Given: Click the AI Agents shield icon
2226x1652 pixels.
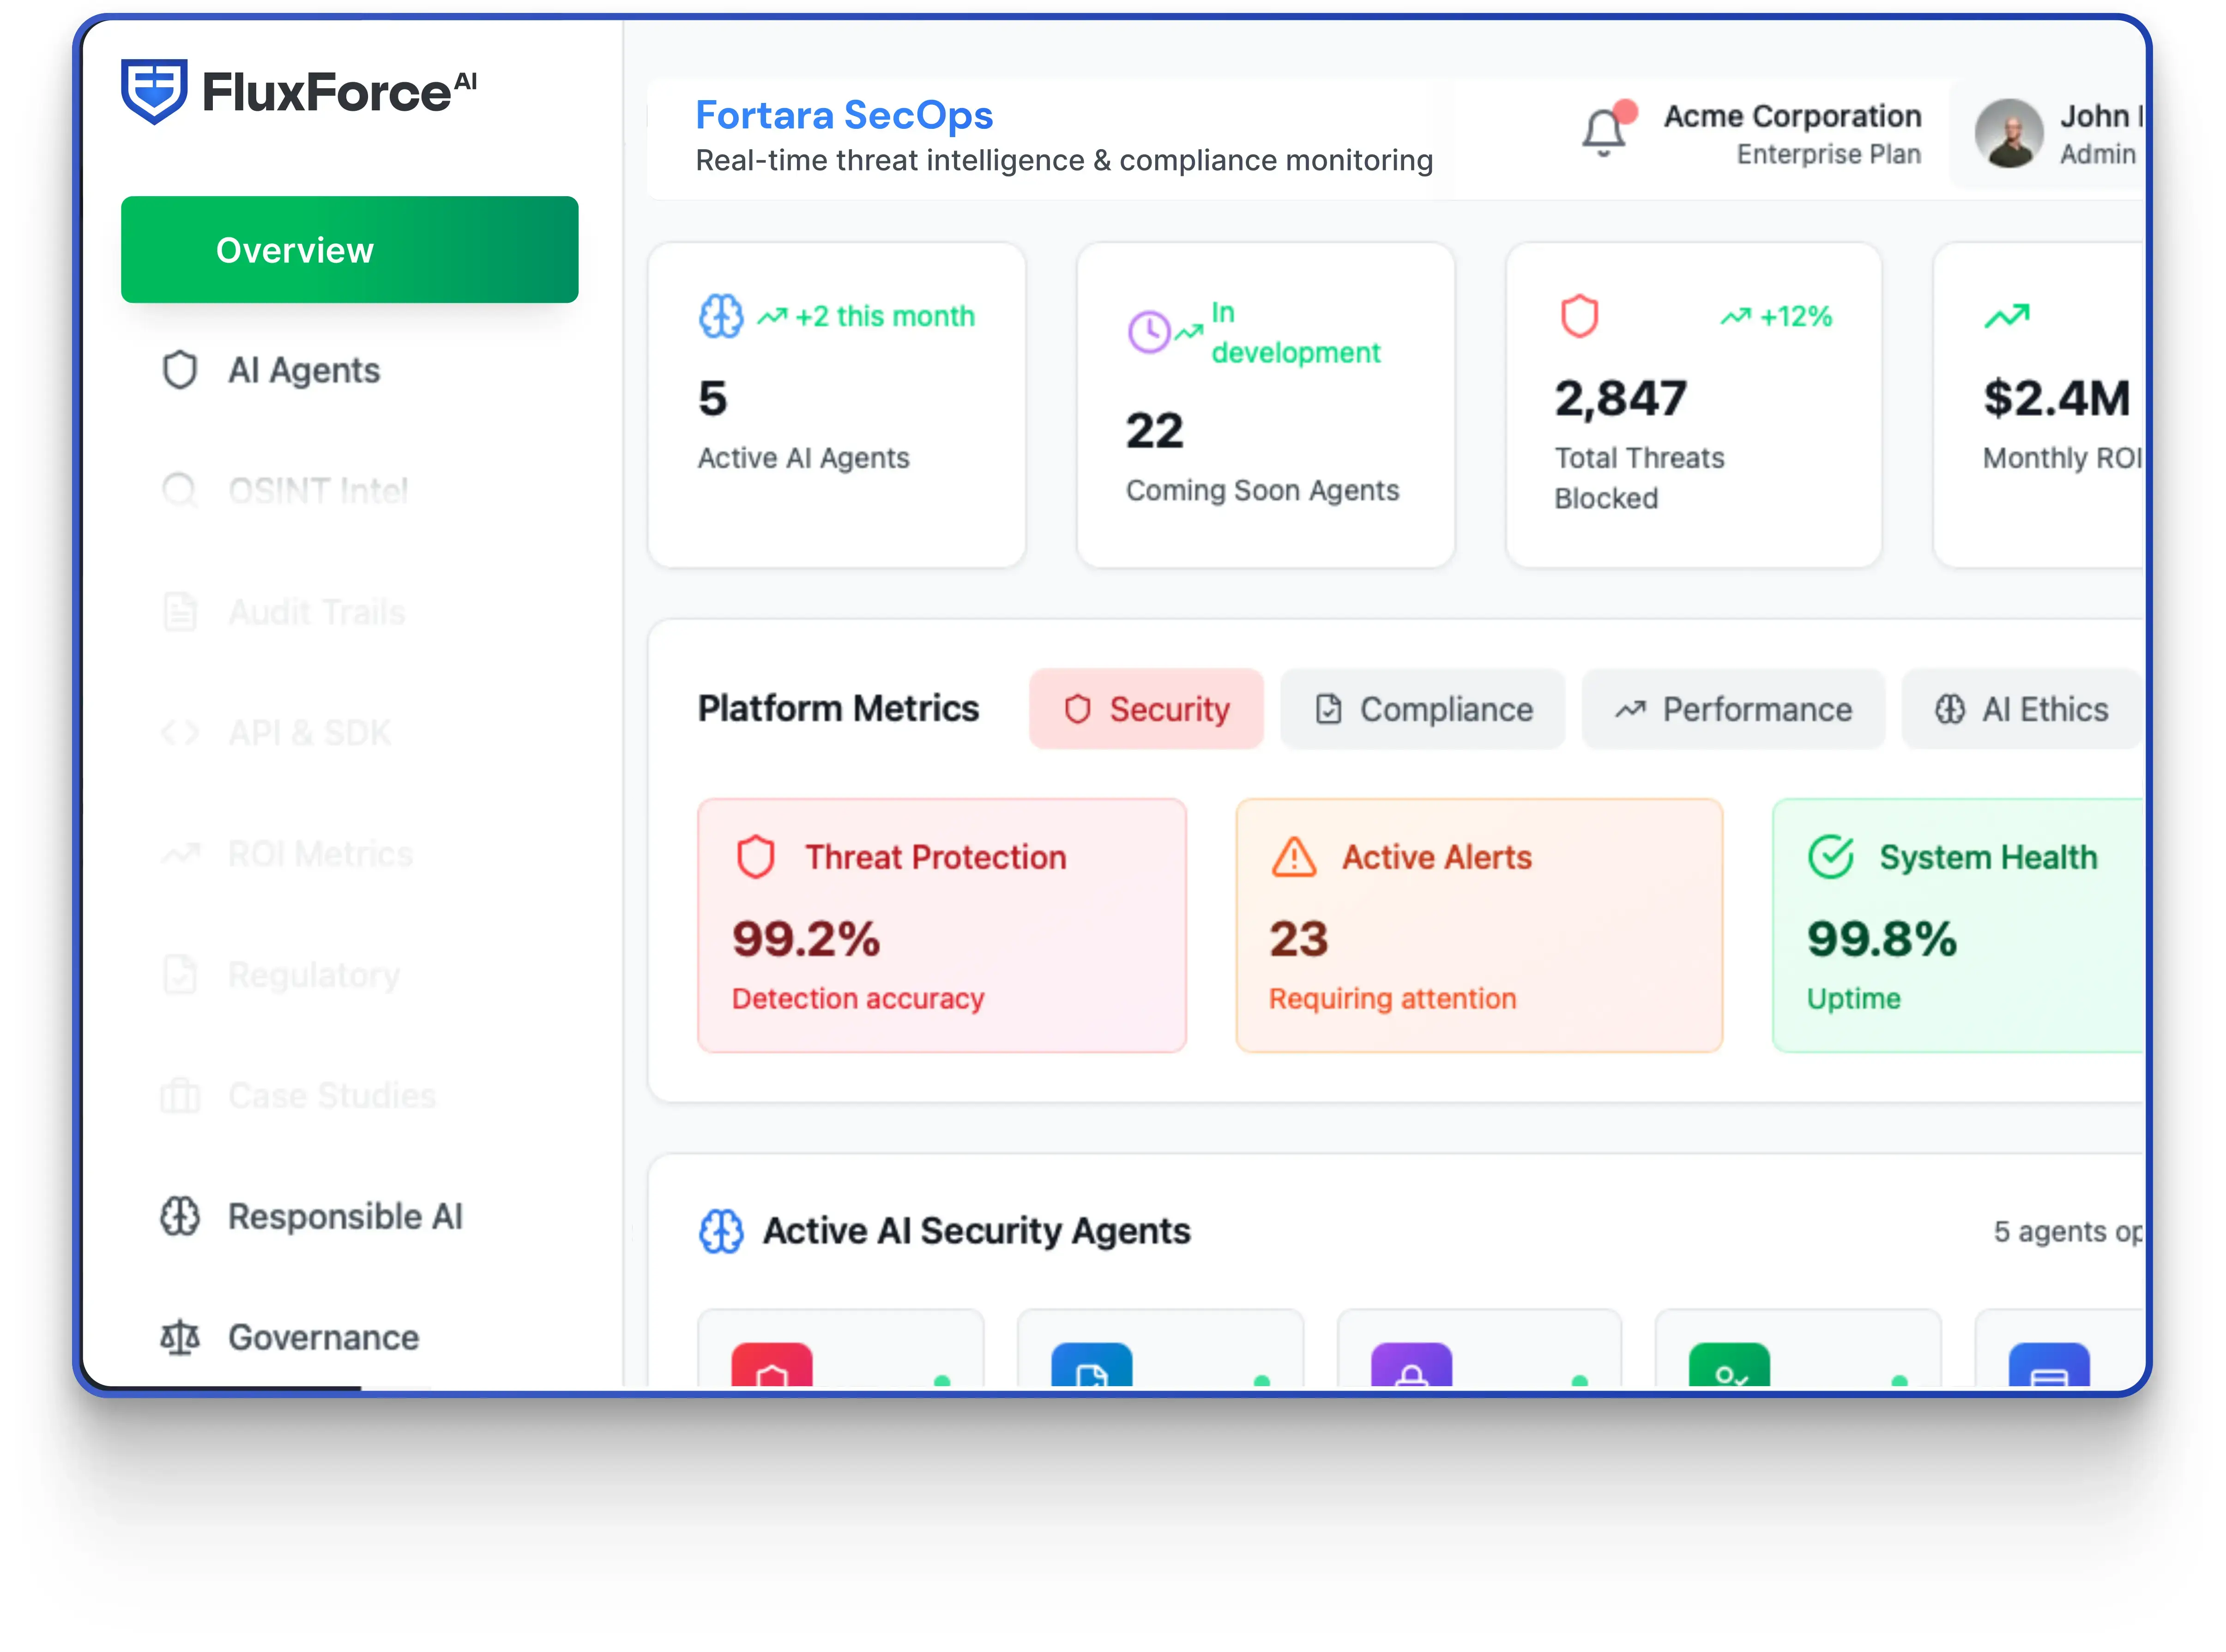Looking at the screenshot, I should (179, 370).
